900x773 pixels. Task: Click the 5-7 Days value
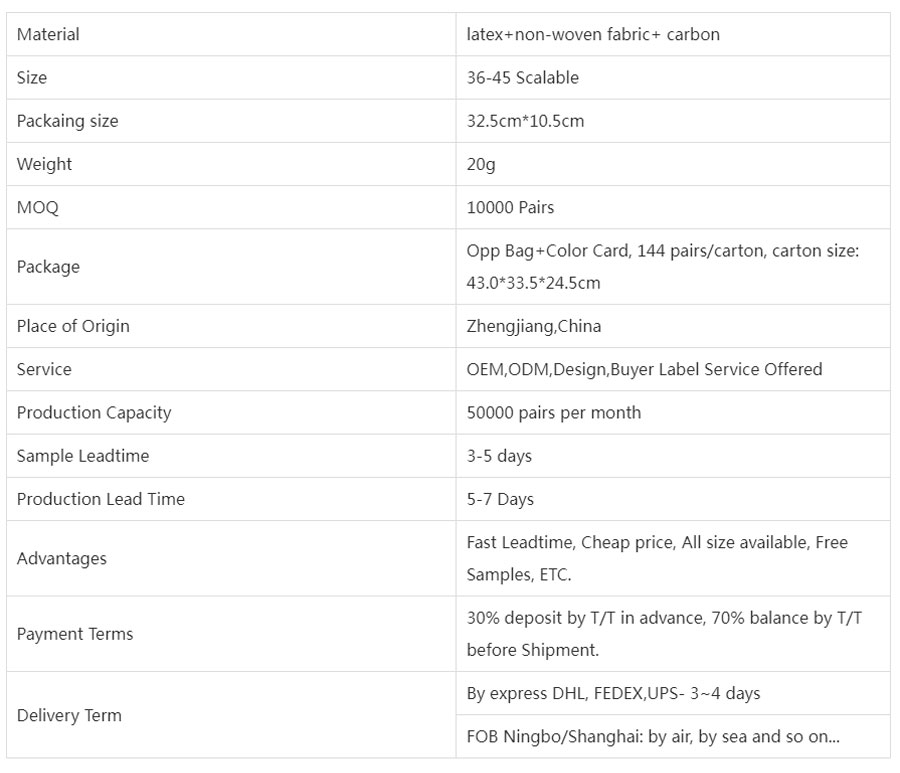click(x=500, y=499)
